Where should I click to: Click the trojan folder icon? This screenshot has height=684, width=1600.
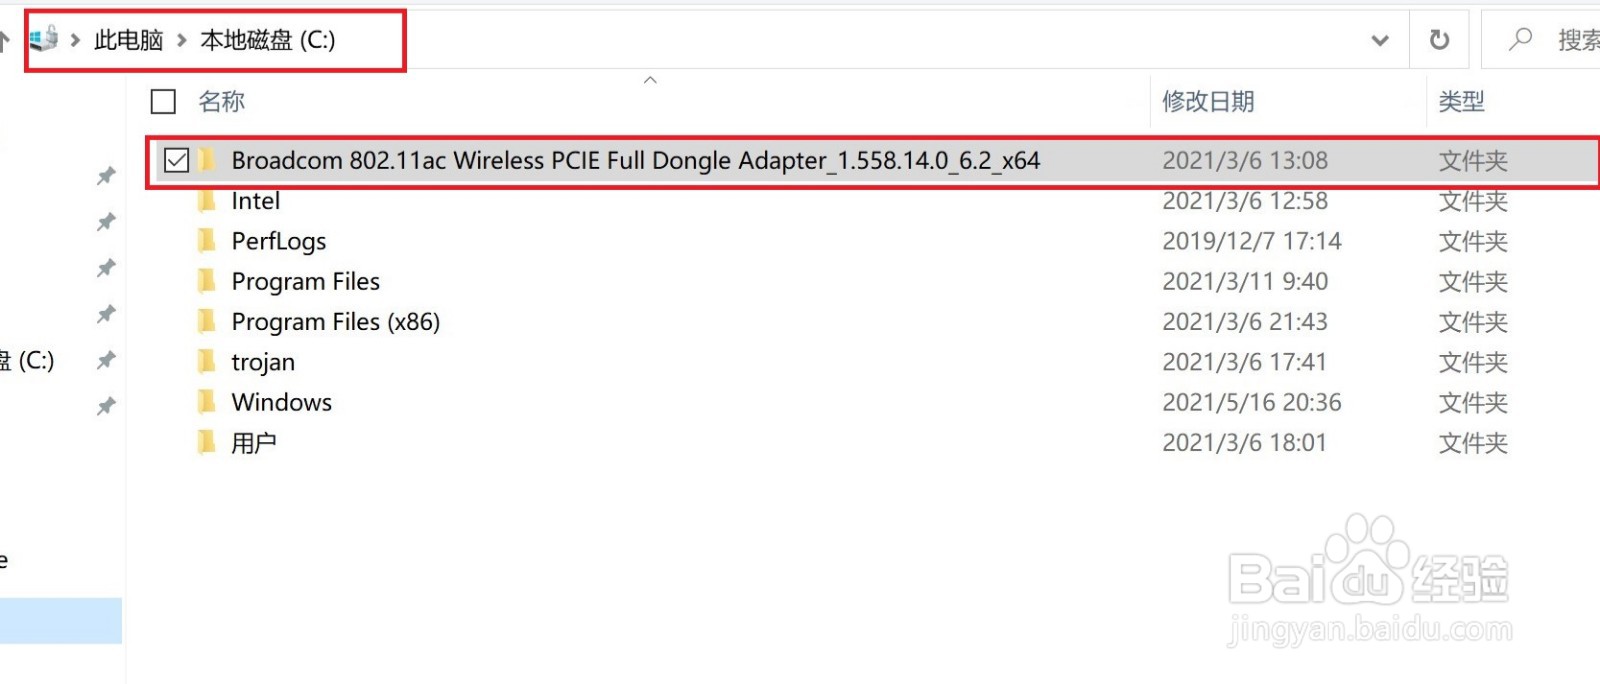coord(207,362)
